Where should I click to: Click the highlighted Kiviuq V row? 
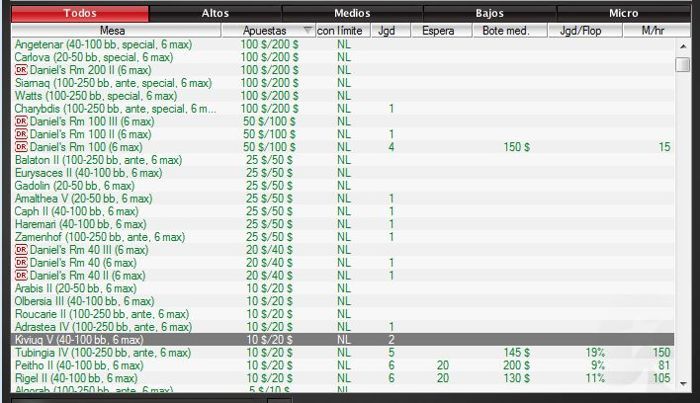tap(343, 340)
